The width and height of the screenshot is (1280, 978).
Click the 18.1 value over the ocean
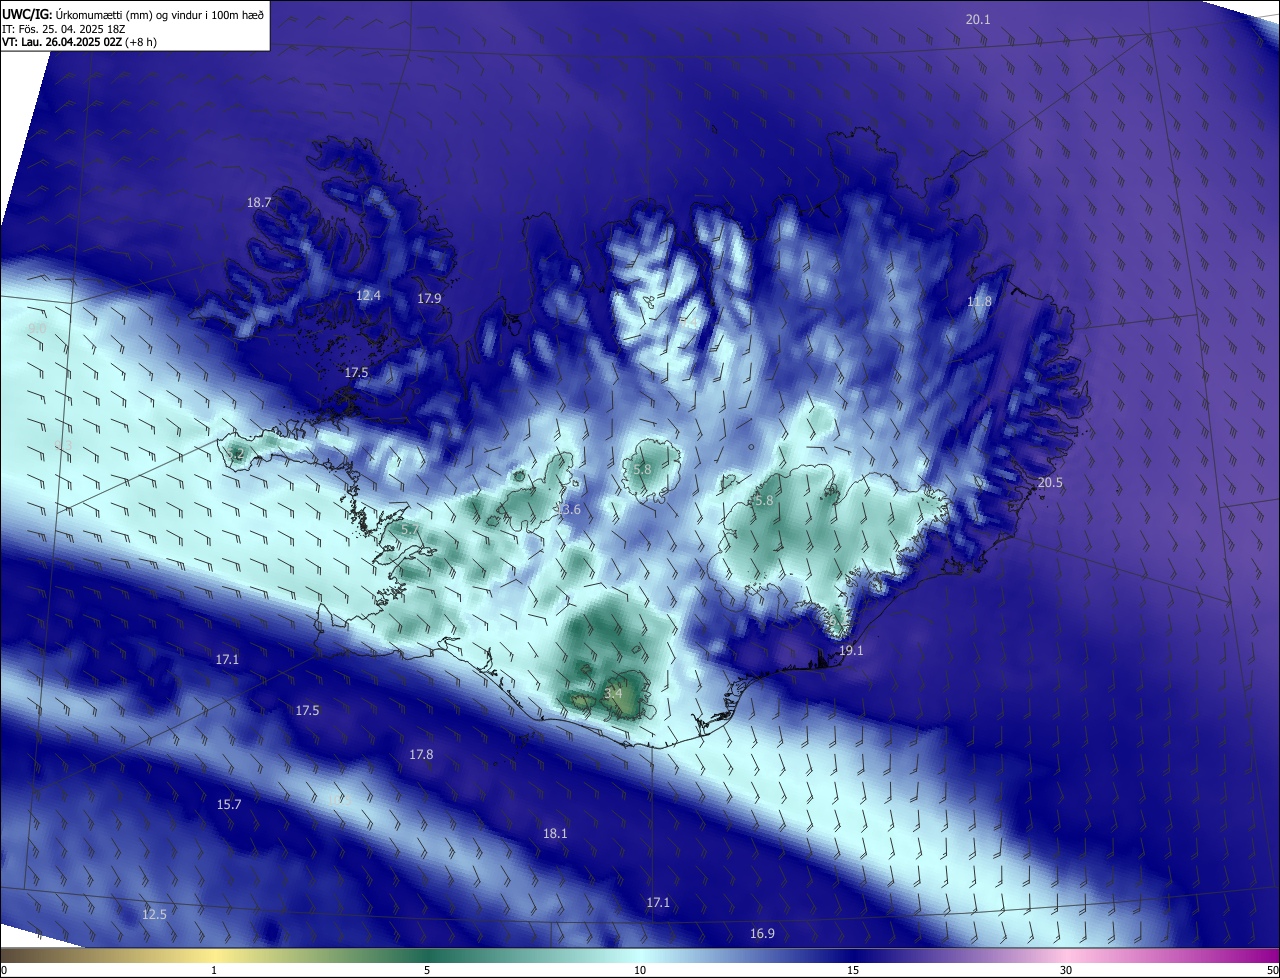555,833
